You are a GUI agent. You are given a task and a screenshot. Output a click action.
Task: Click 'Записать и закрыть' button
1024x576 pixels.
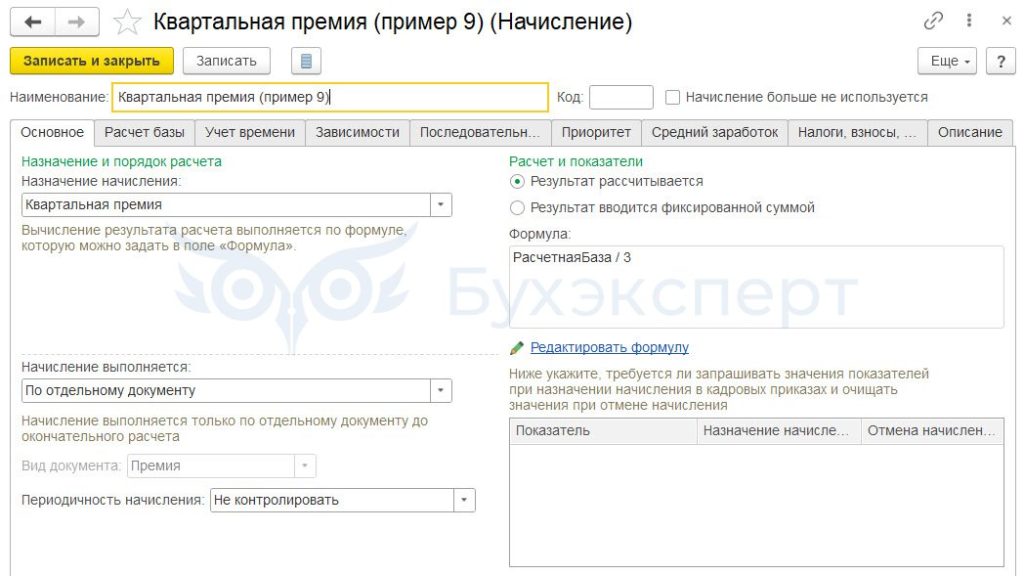point(92,61)
